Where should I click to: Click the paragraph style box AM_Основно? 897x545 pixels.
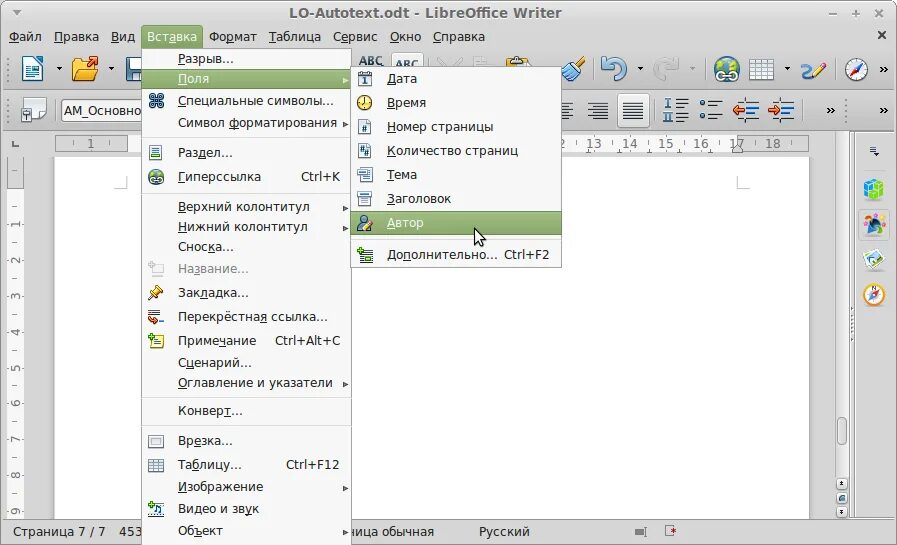point(101,110)
